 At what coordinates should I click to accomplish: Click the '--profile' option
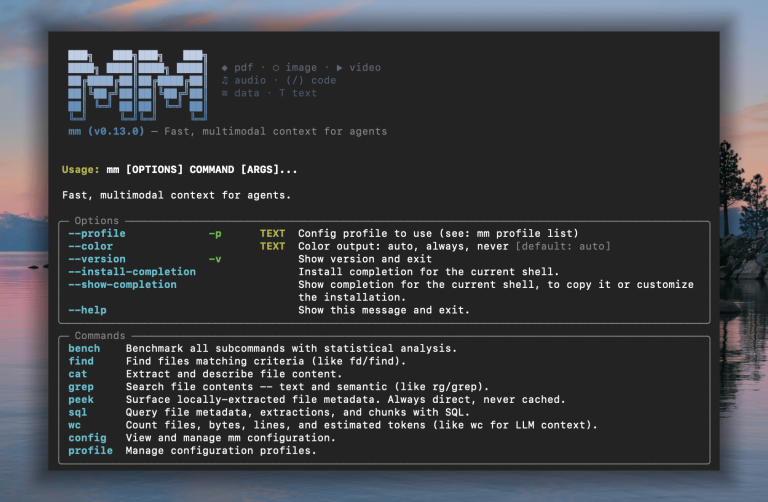pyautogui.click(x=97, y=233)
